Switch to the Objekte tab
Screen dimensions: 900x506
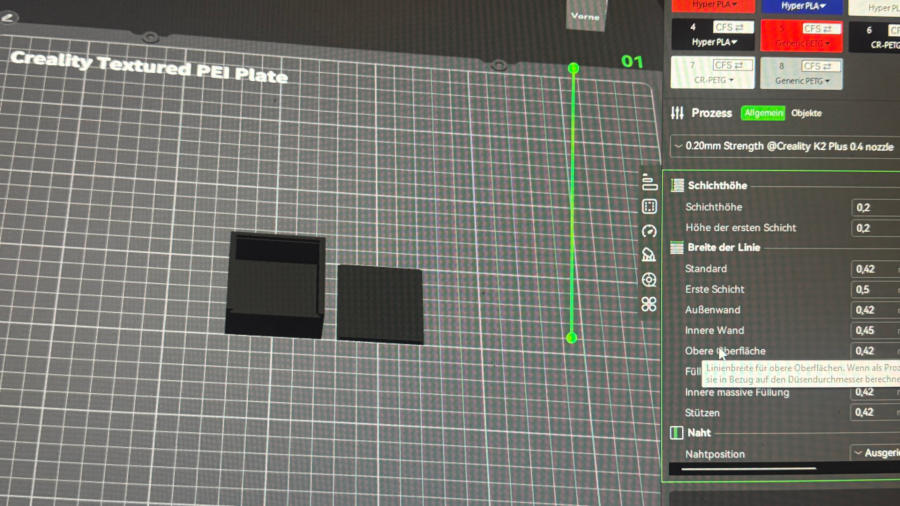[x=806, y=113]
